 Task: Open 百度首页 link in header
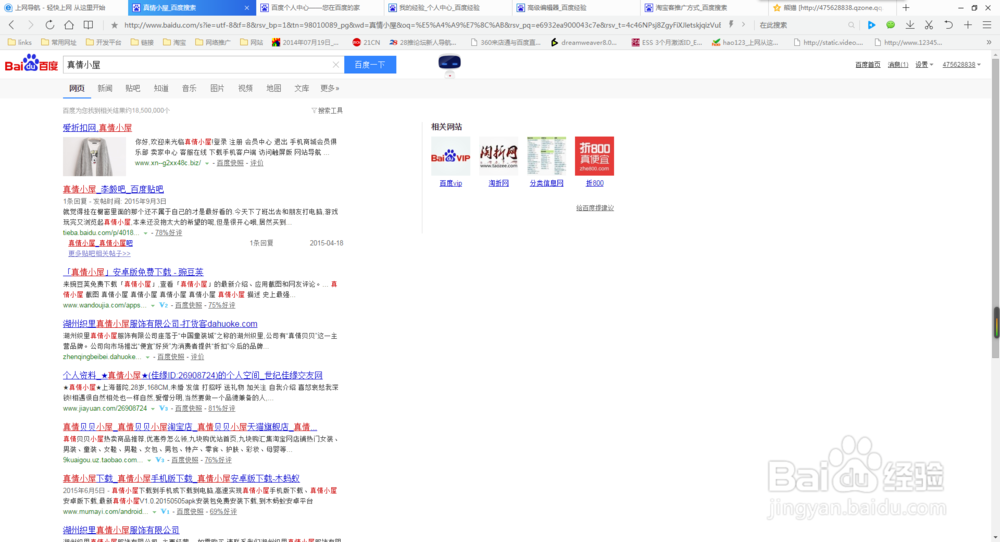coord(867,64)
